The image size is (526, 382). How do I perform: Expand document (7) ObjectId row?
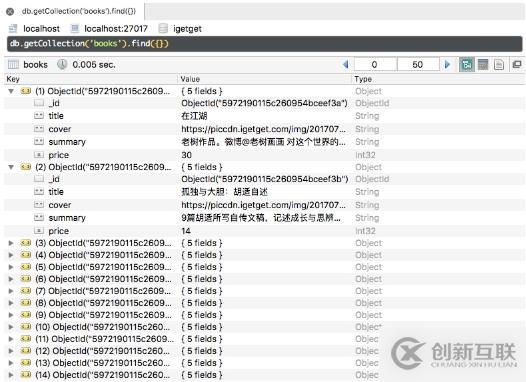[x=11, y=291]
